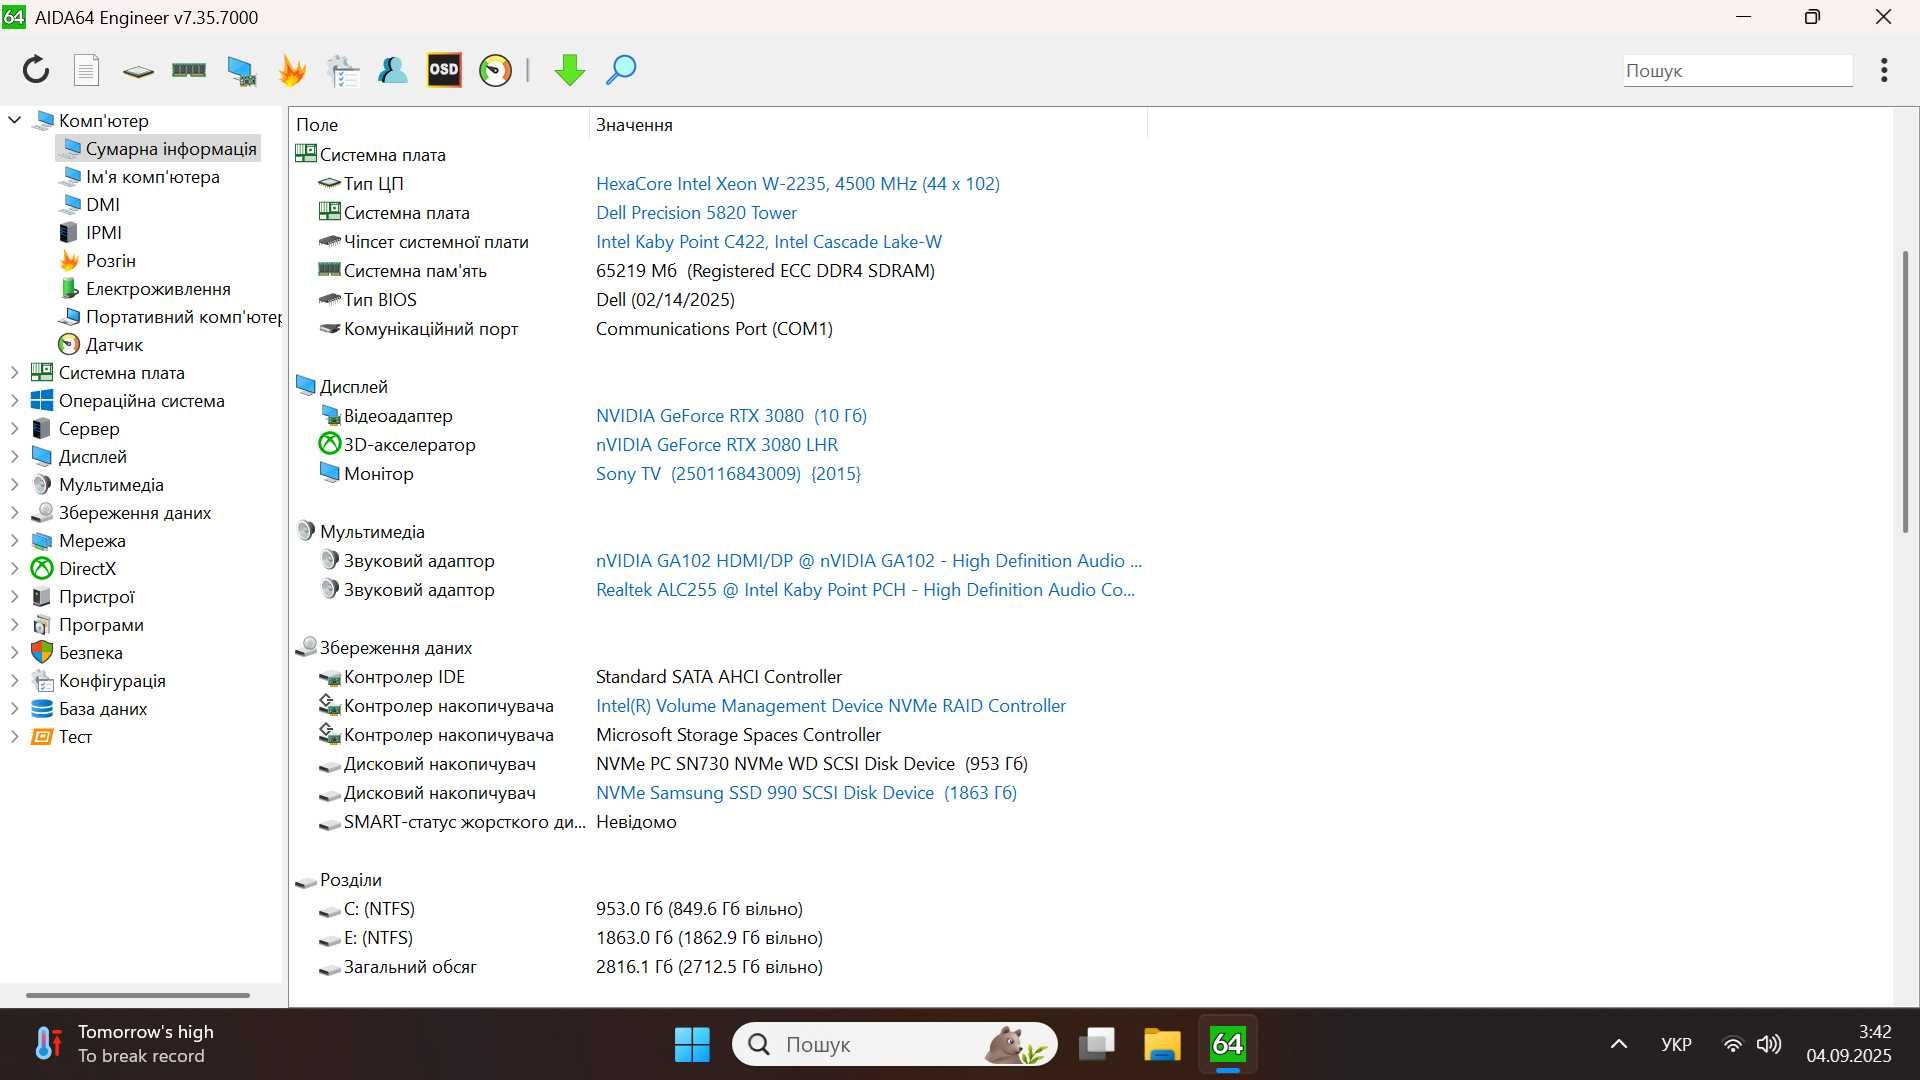Open the Report toolbar icon

(87, 70)
